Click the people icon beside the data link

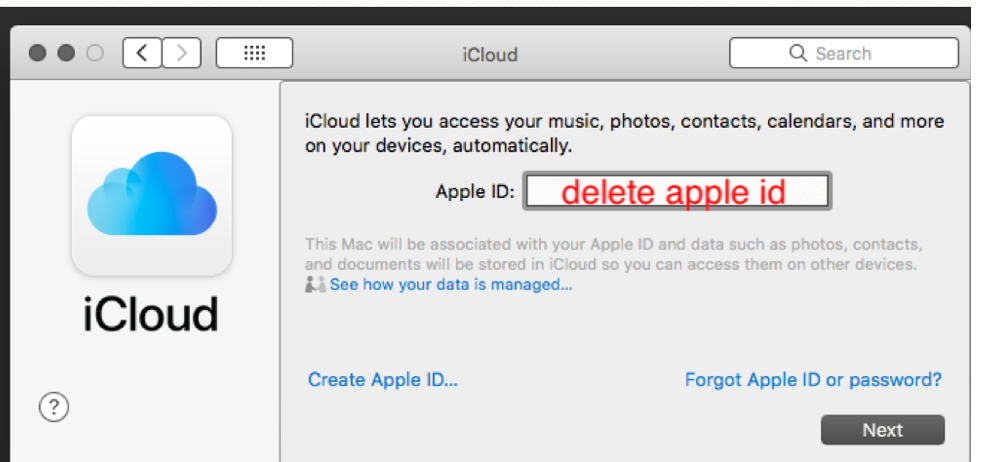pos(316,285)
